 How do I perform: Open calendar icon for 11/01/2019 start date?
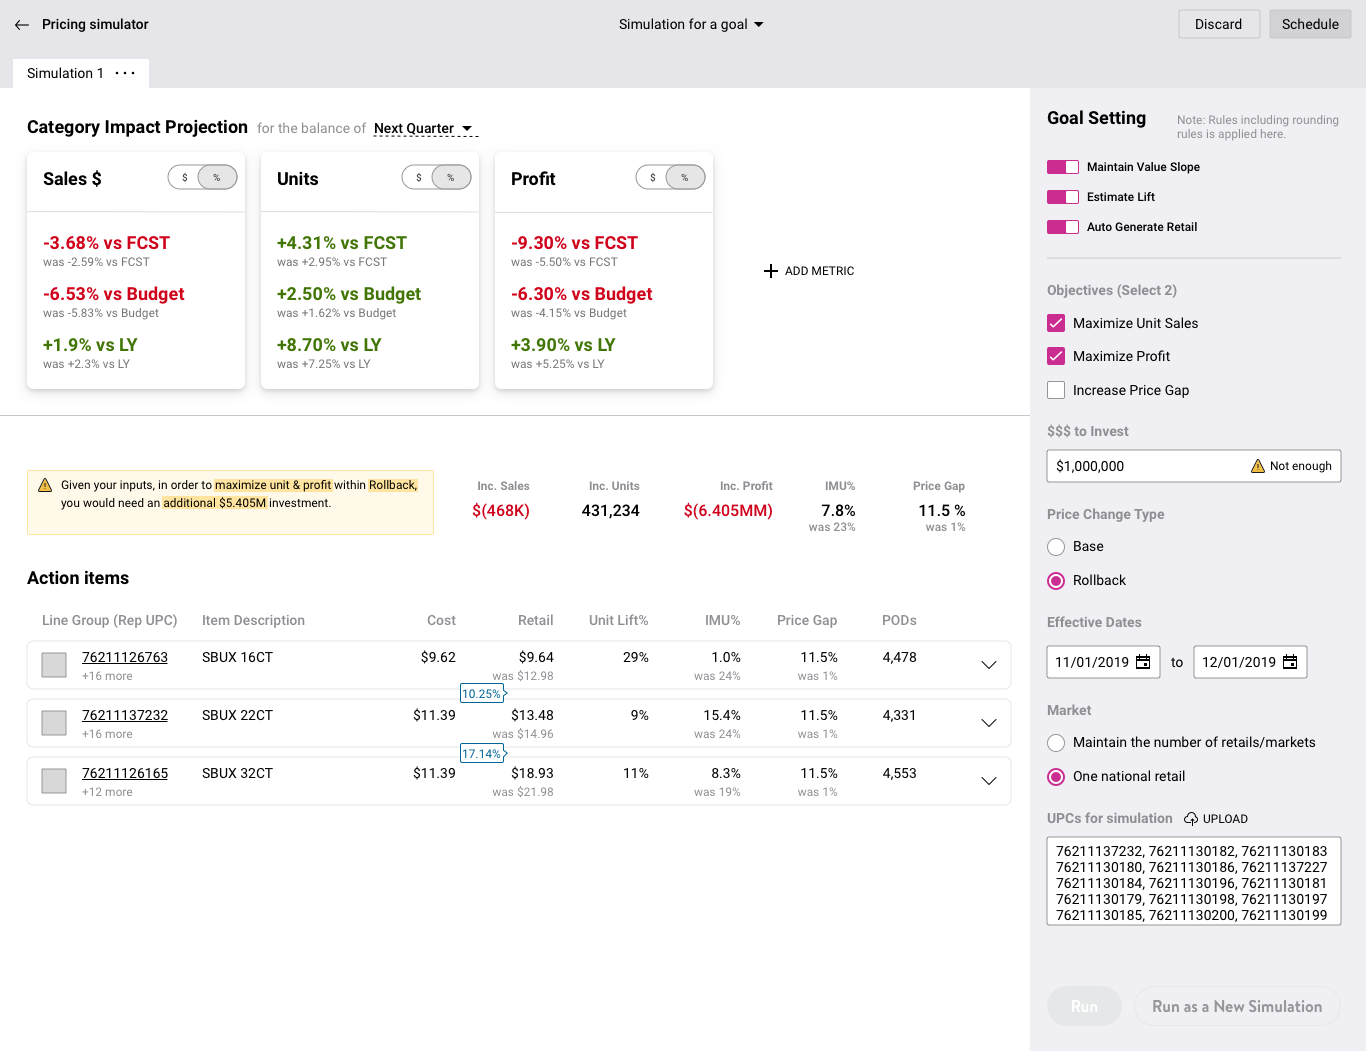(1143, 662)
